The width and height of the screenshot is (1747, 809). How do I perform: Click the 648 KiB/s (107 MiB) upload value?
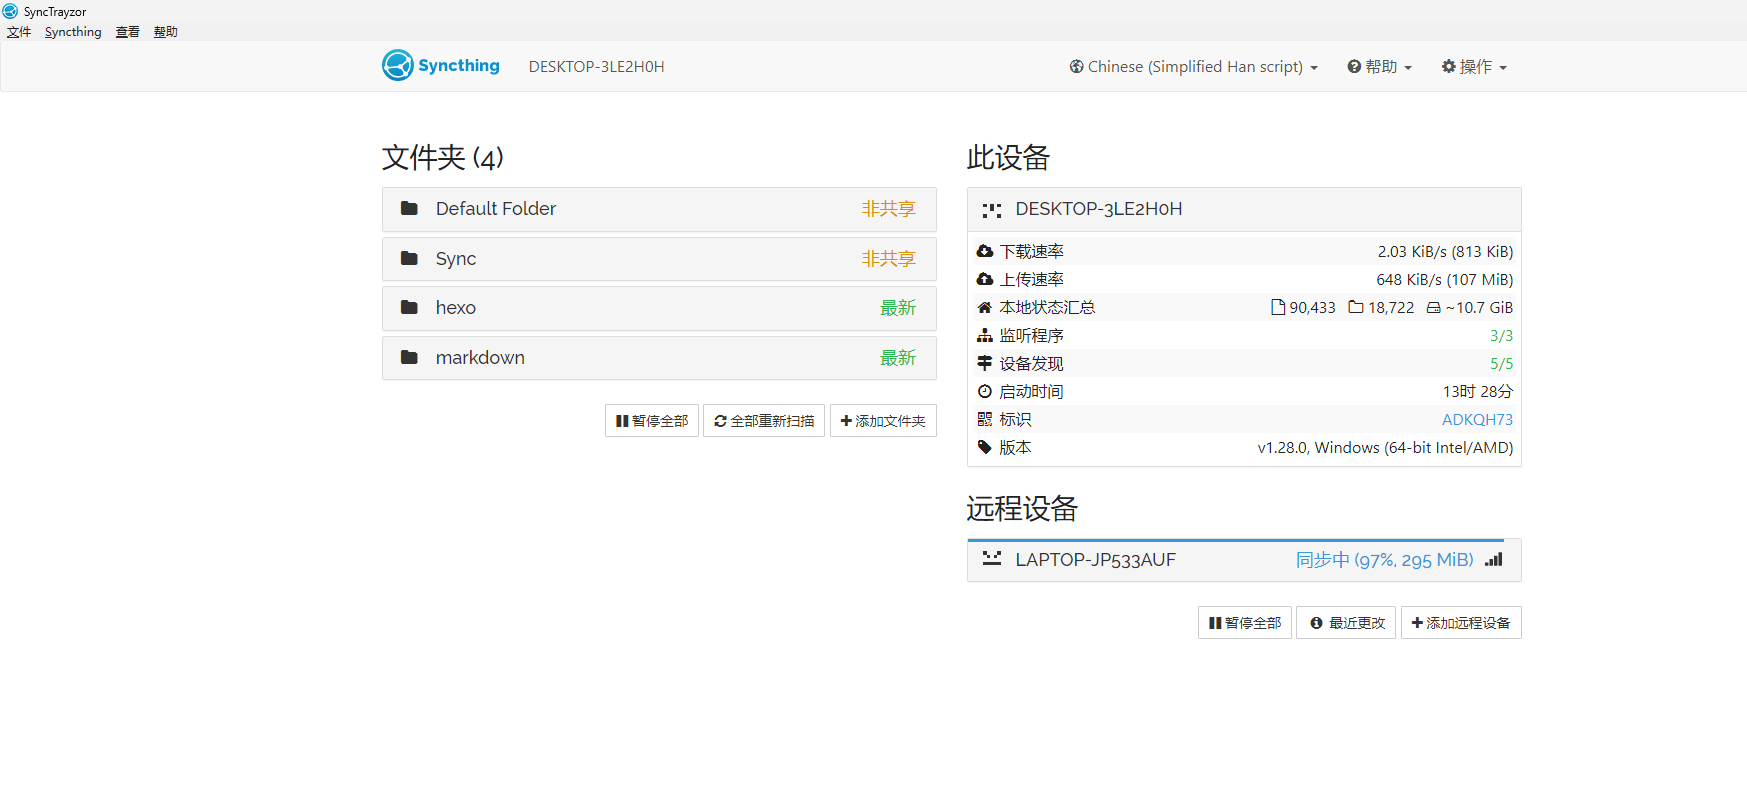pos(1445,280)
